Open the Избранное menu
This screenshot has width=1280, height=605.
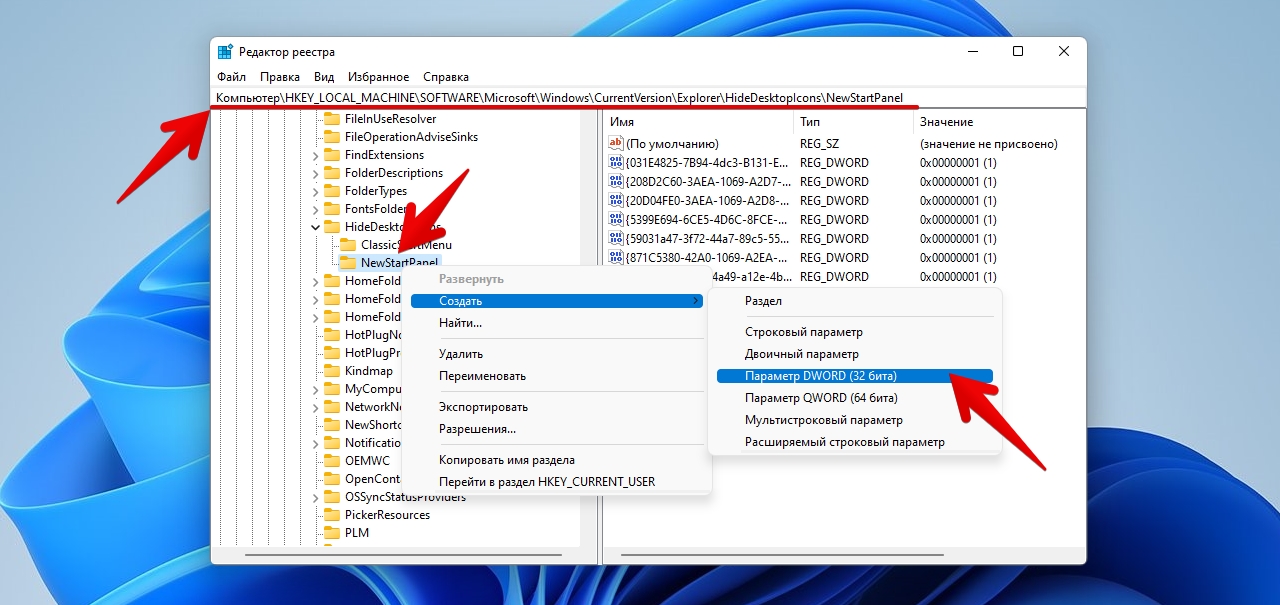click(379, 77)
